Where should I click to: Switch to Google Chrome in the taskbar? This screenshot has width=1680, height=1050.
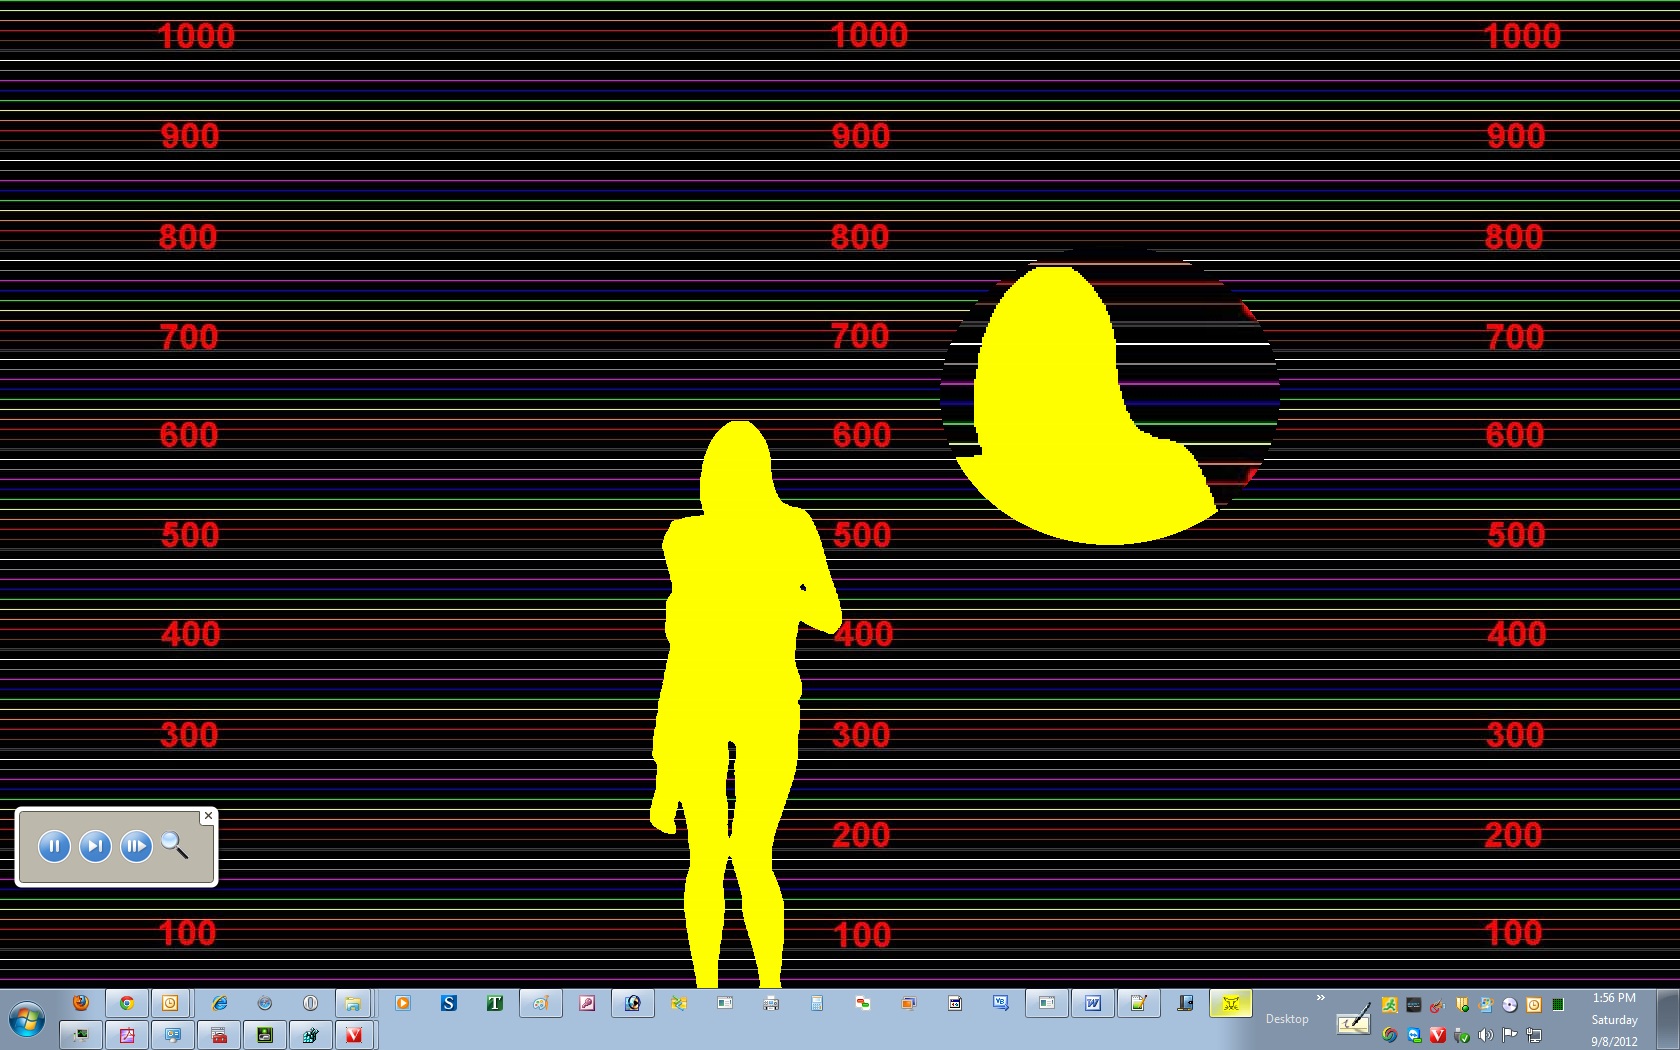127,1003
